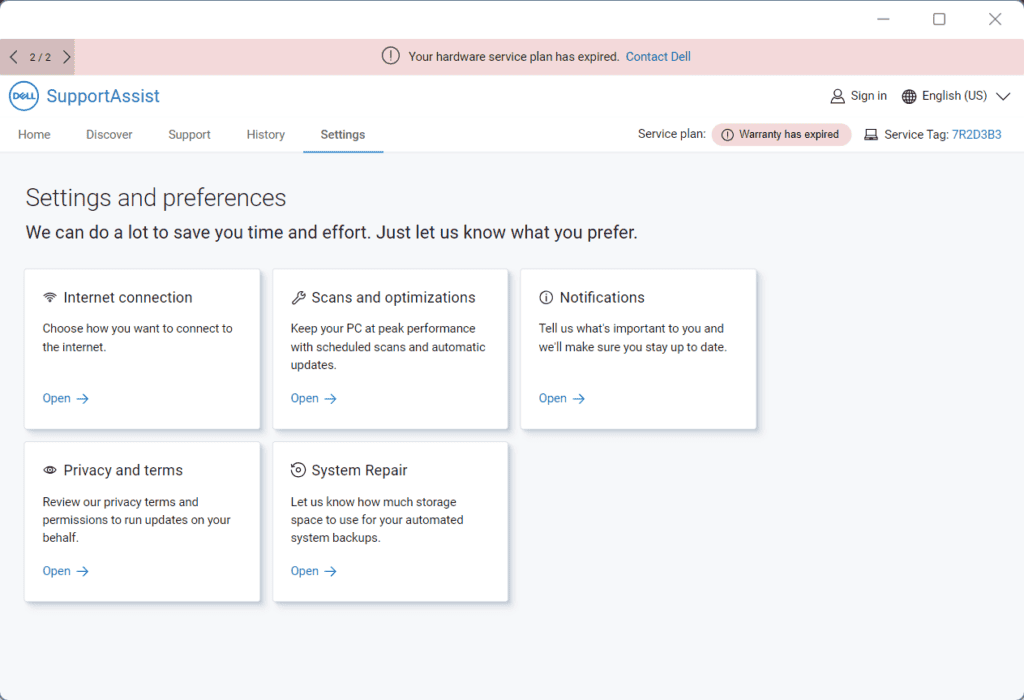
Task: Click the Warranty has expired badge
Action: [781, 134]
